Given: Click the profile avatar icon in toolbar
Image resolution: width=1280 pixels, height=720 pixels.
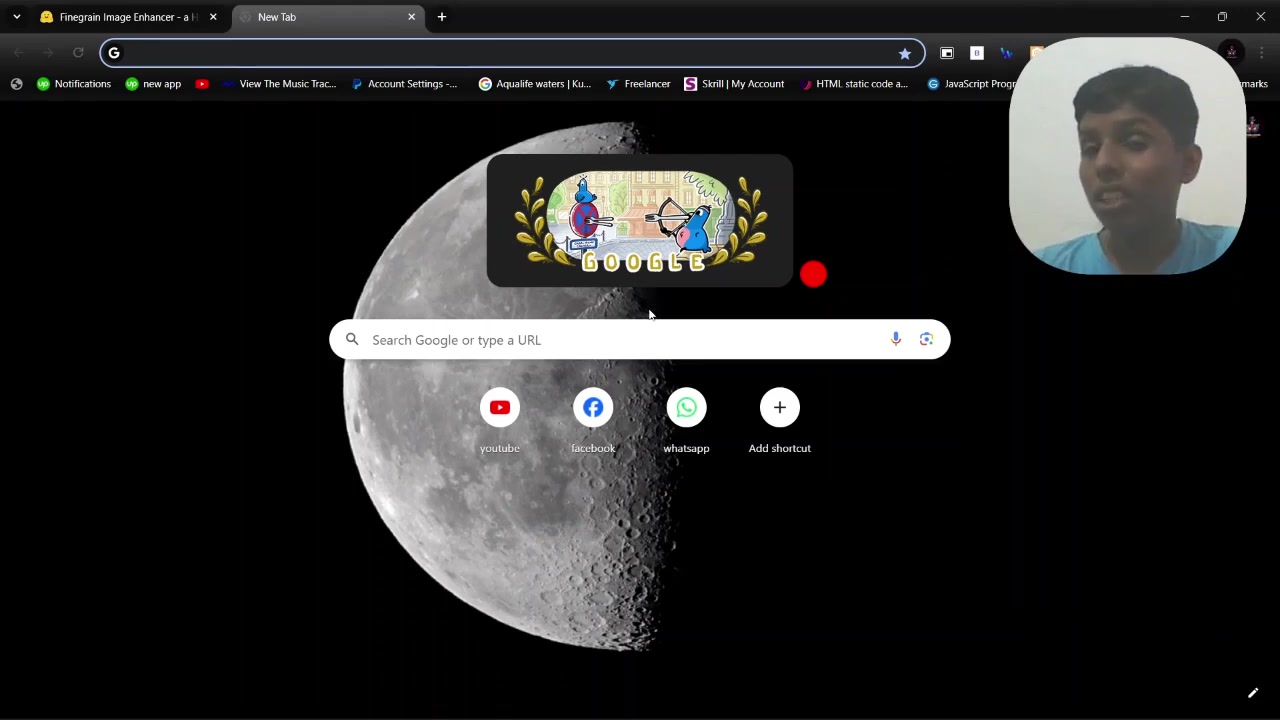Looking at the screenshot, I should (x=1232, y=52).
